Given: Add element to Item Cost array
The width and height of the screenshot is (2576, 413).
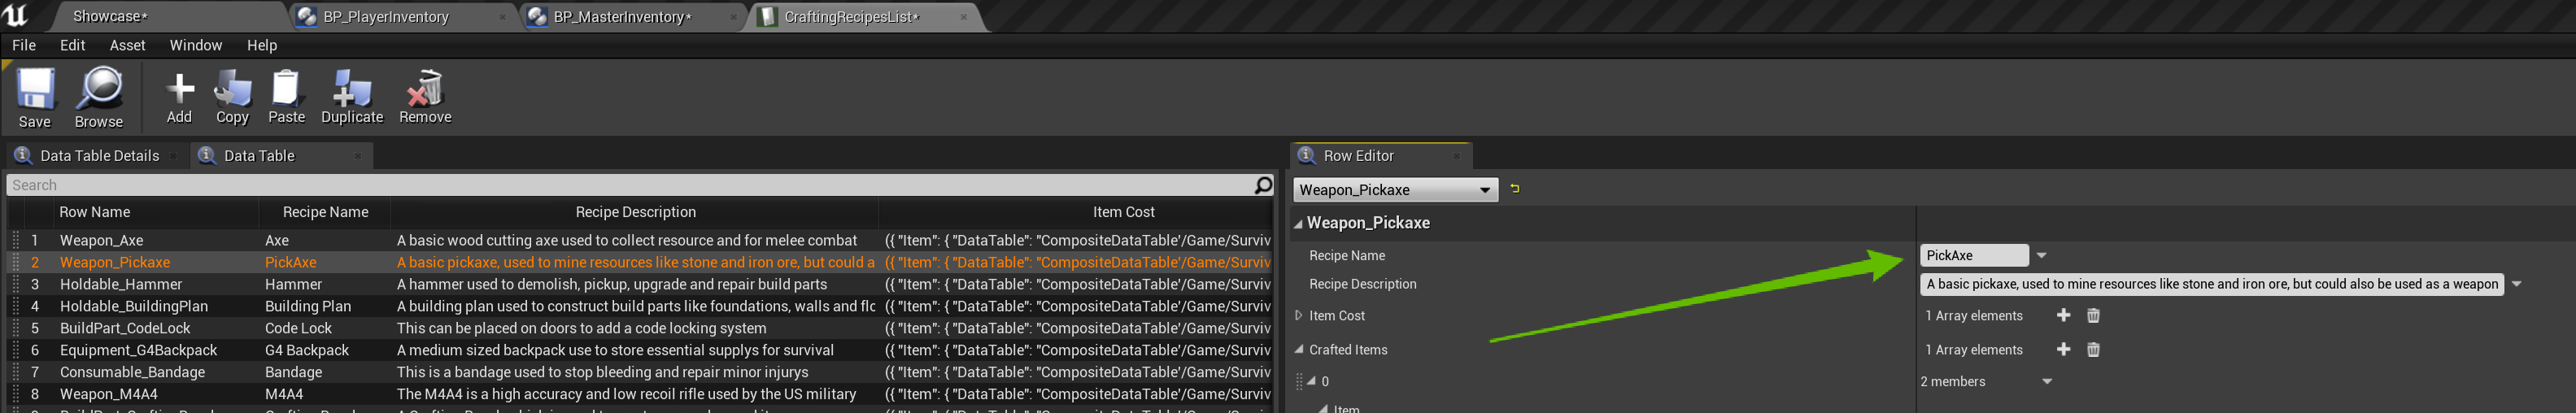Looking at the screenshot, I should point(2063,315).
